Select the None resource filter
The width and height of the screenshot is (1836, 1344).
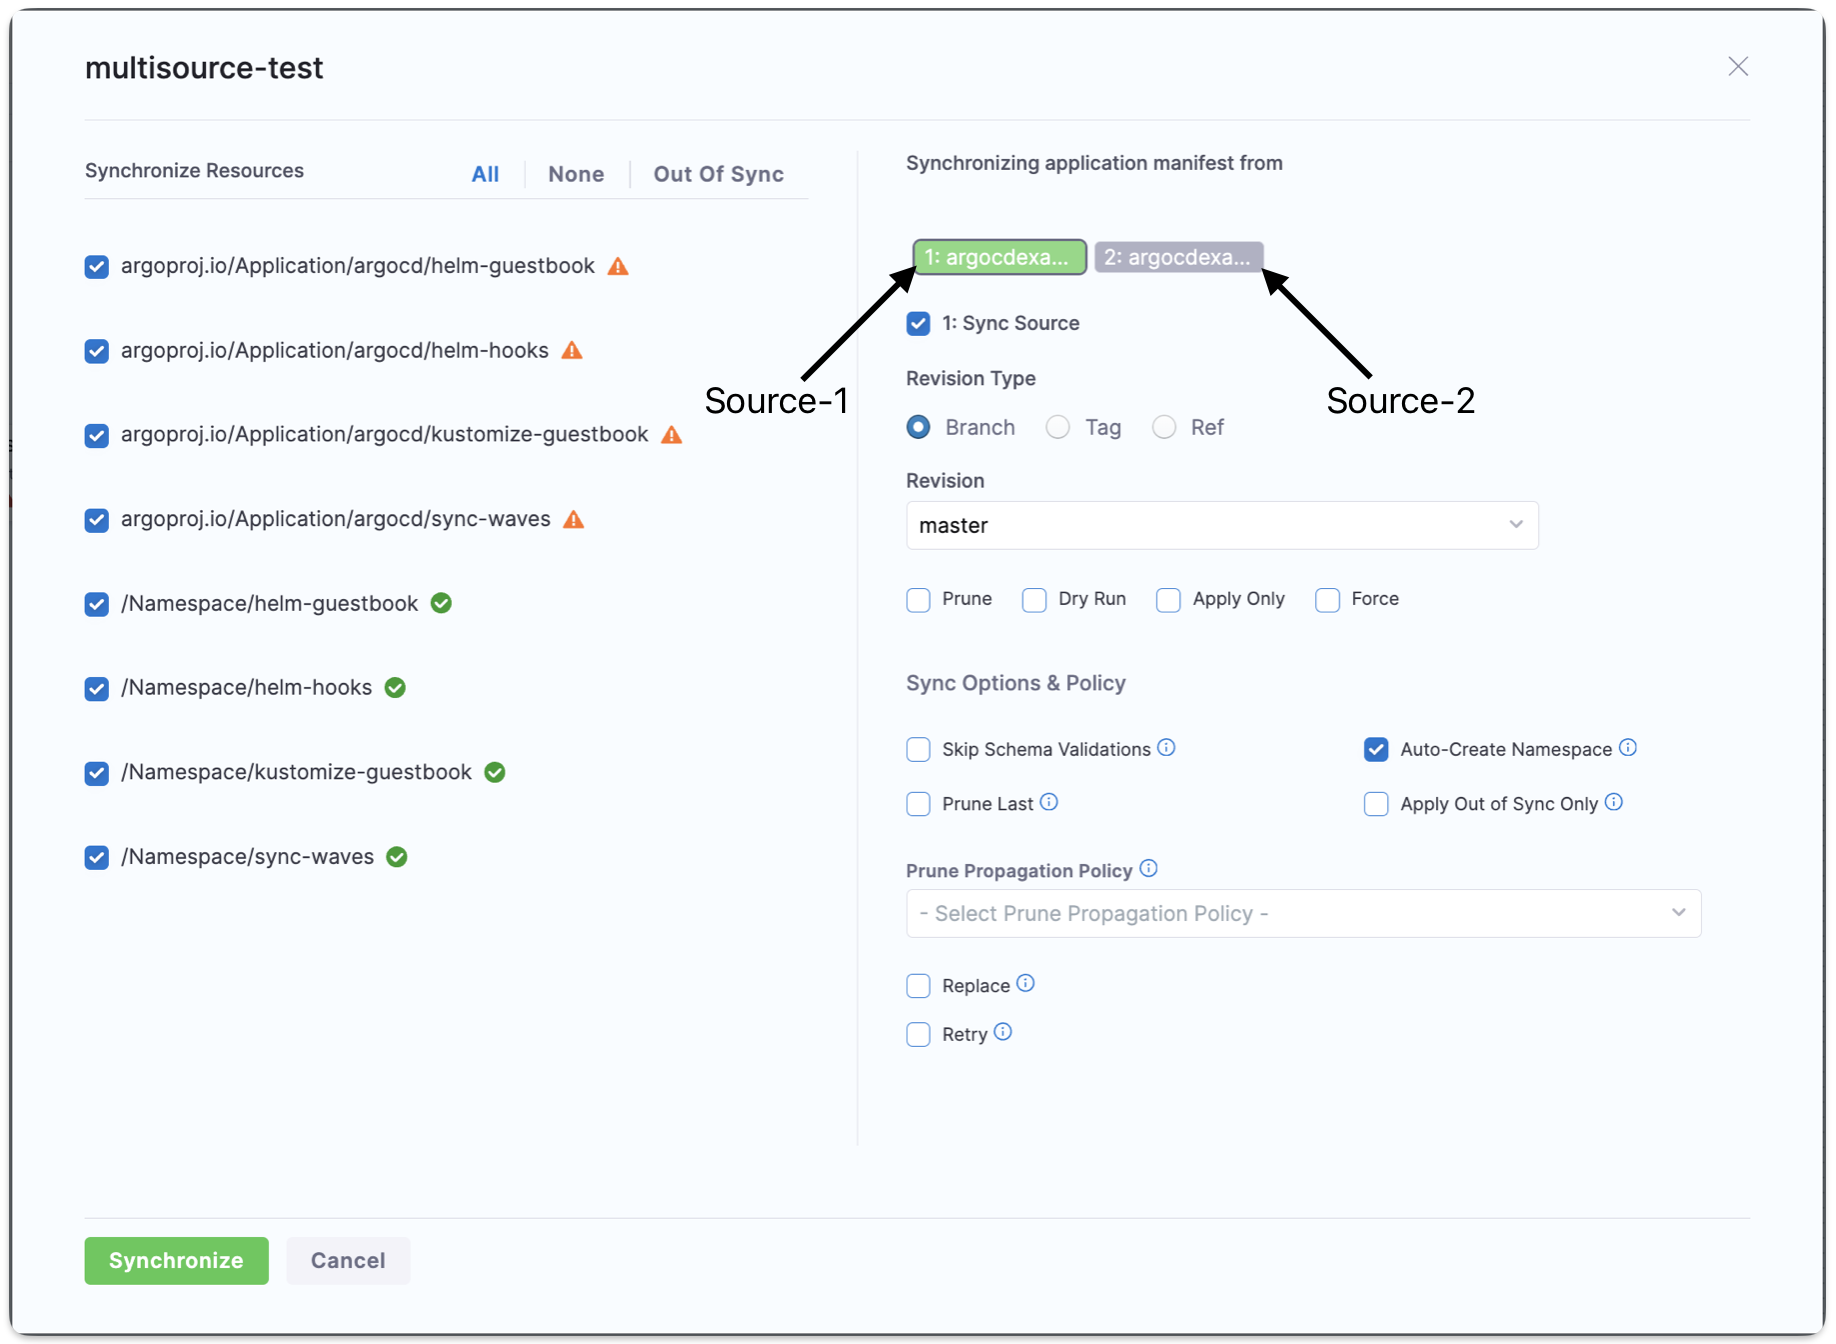[576, 174]
